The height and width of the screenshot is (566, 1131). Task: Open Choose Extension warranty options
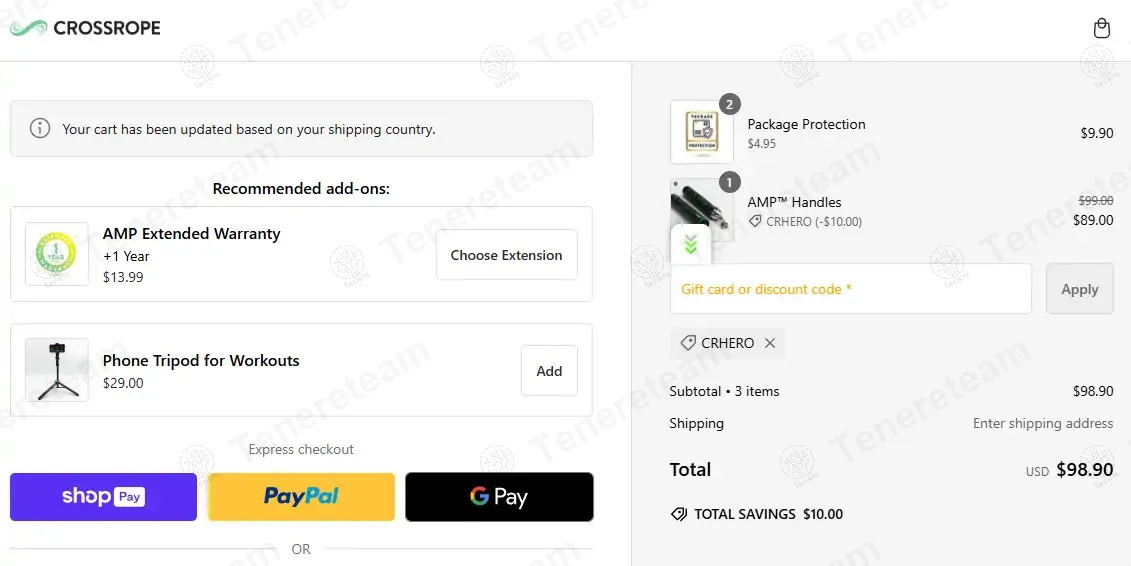(x=506, y=255)
